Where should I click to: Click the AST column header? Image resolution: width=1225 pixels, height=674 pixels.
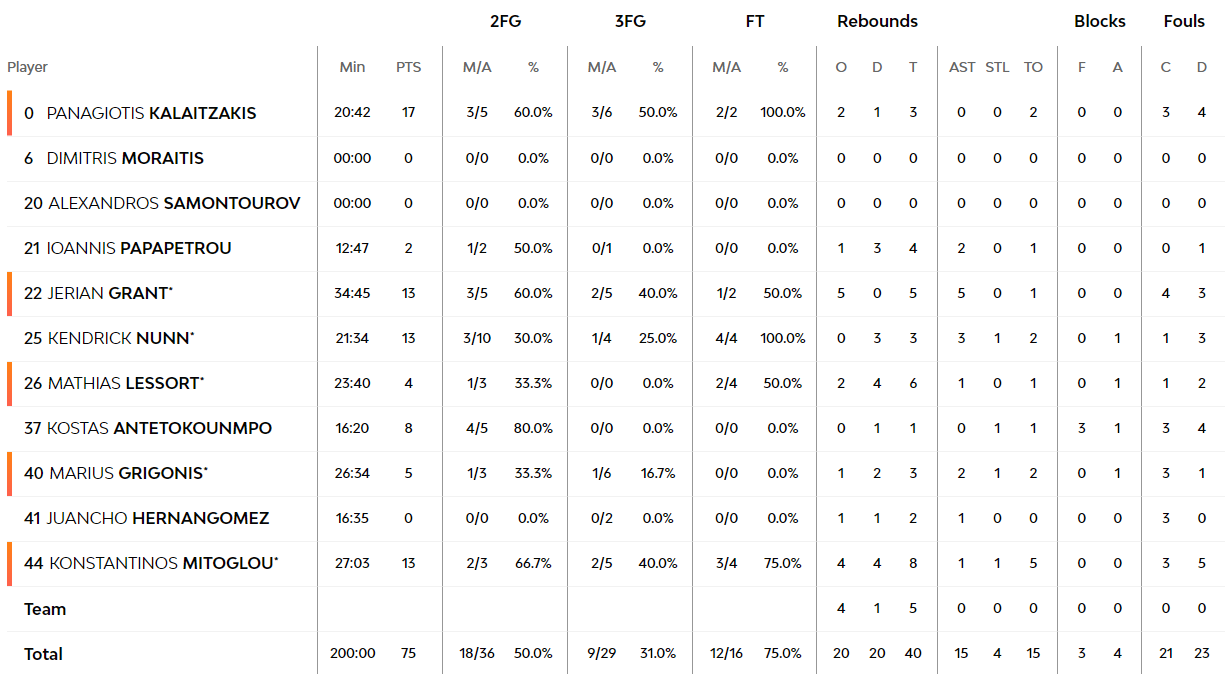tap(962, 67)
